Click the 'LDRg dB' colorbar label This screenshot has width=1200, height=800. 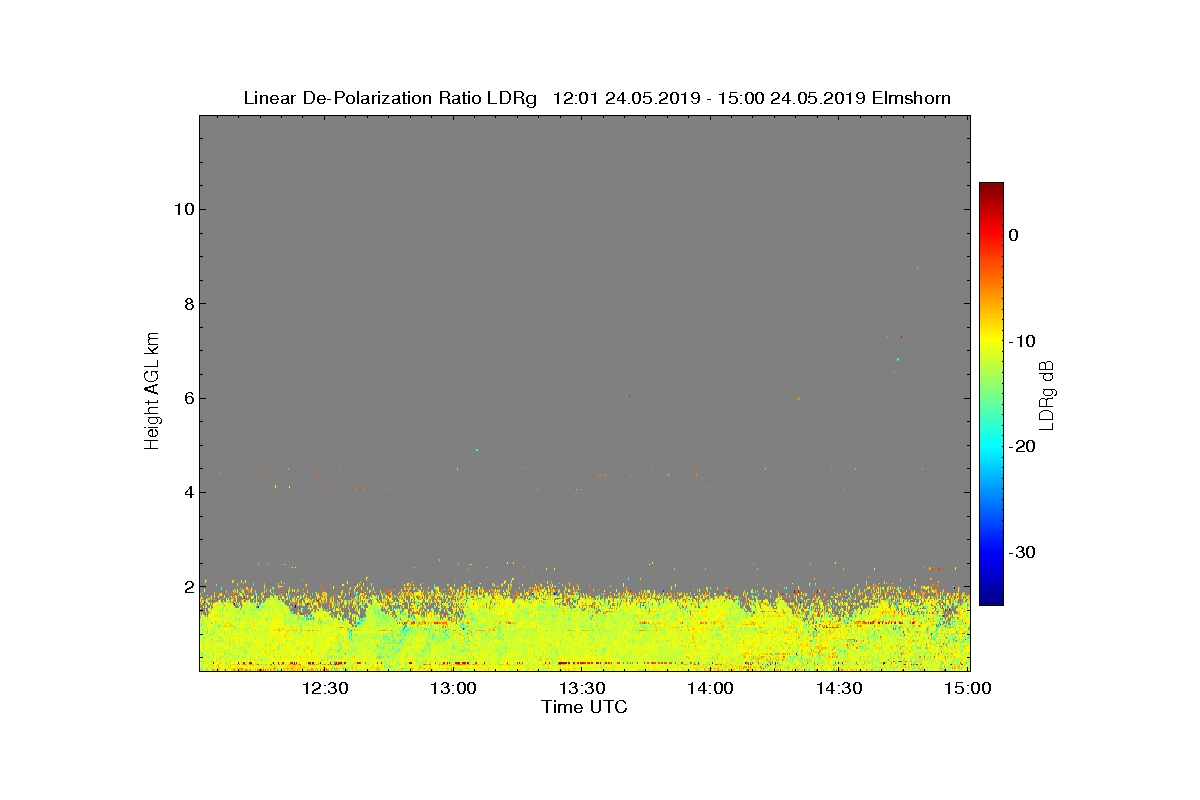coord(1047,394)
